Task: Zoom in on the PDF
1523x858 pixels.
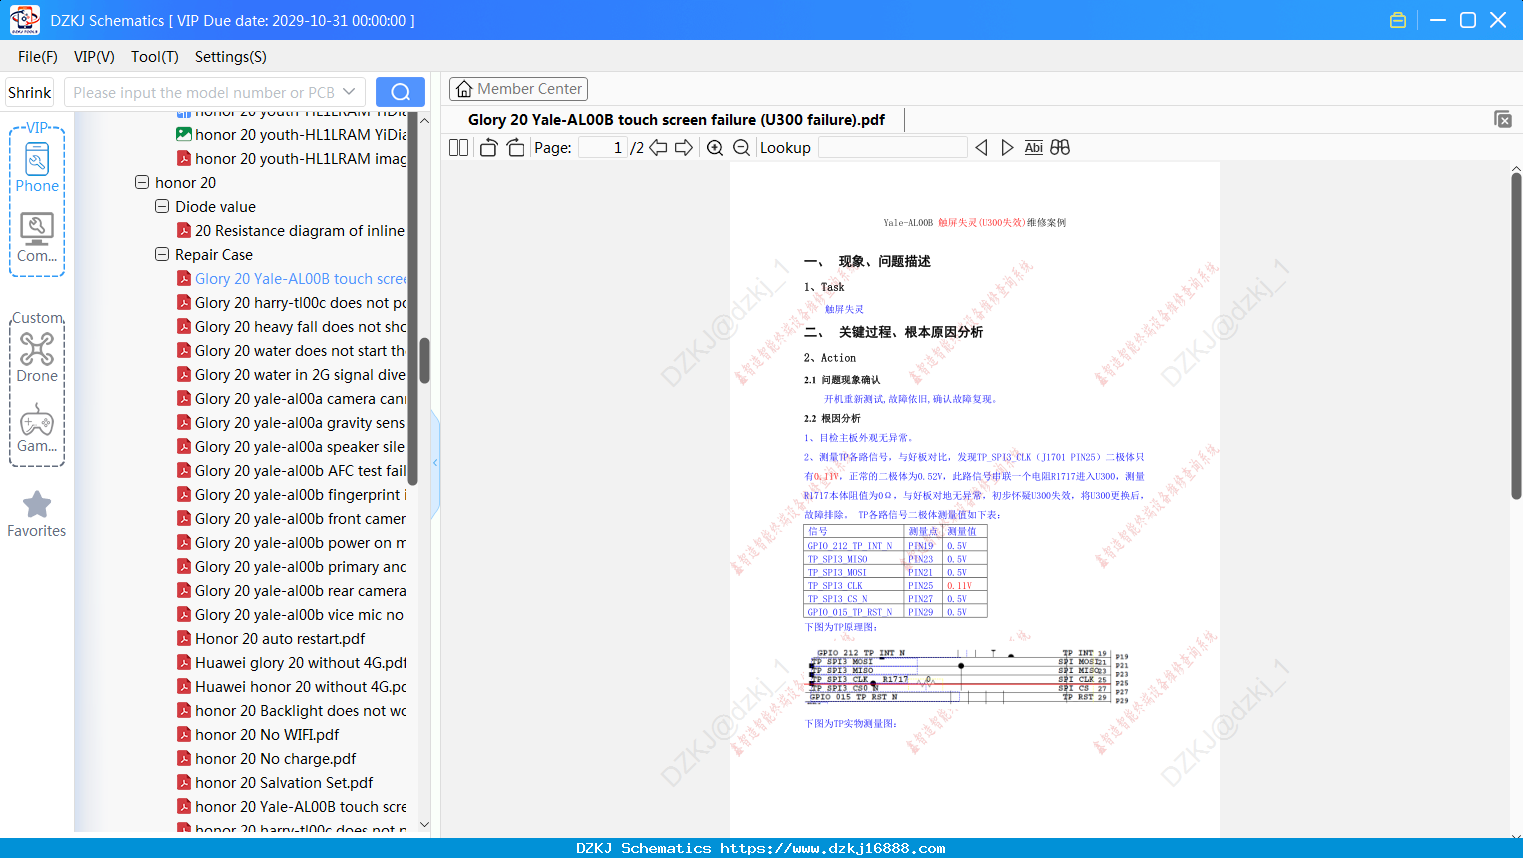Action: (715, 148)
